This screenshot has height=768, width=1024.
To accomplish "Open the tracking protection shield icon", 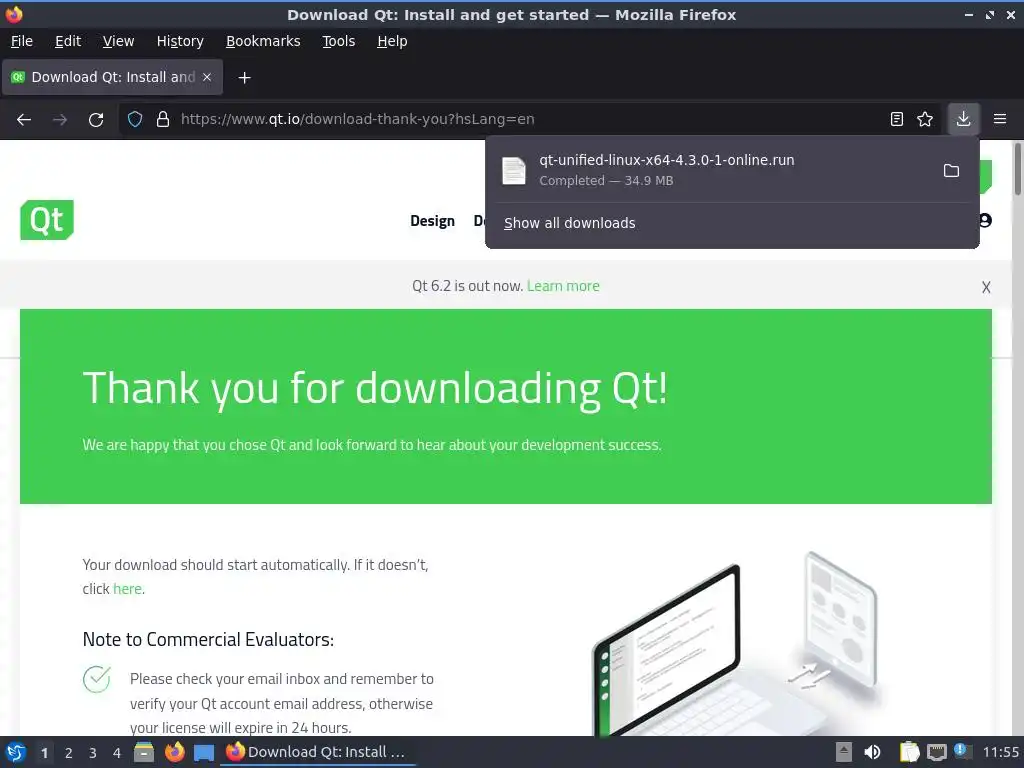I will pos(135,119).
